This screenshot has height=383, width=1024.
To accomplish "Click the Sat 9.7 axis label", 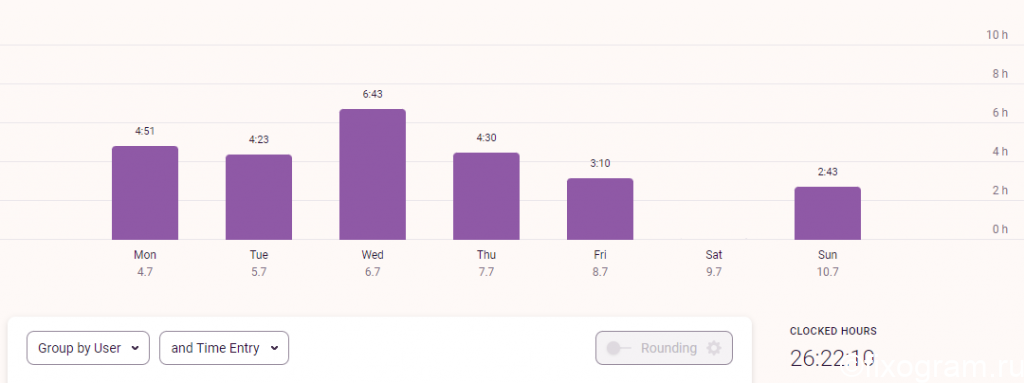I will coord(714,263).
